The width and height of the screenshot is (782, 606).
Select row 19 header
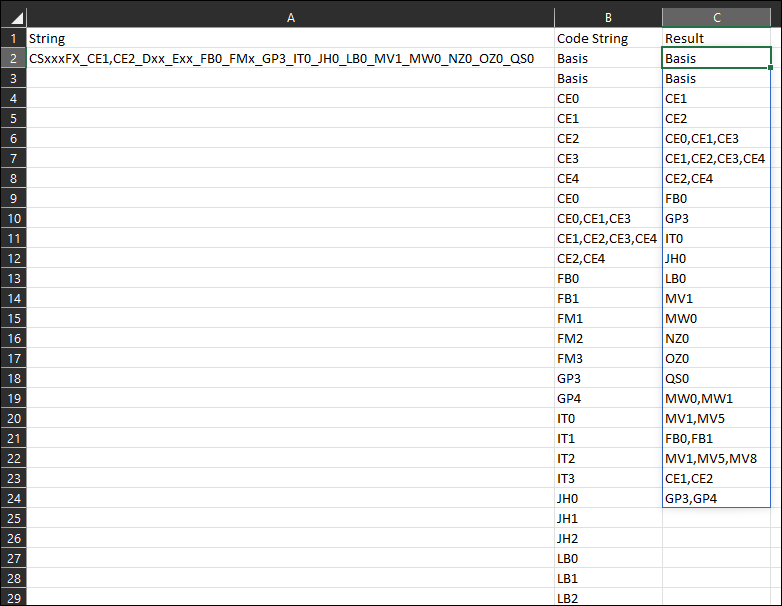(x=13, y=399)
